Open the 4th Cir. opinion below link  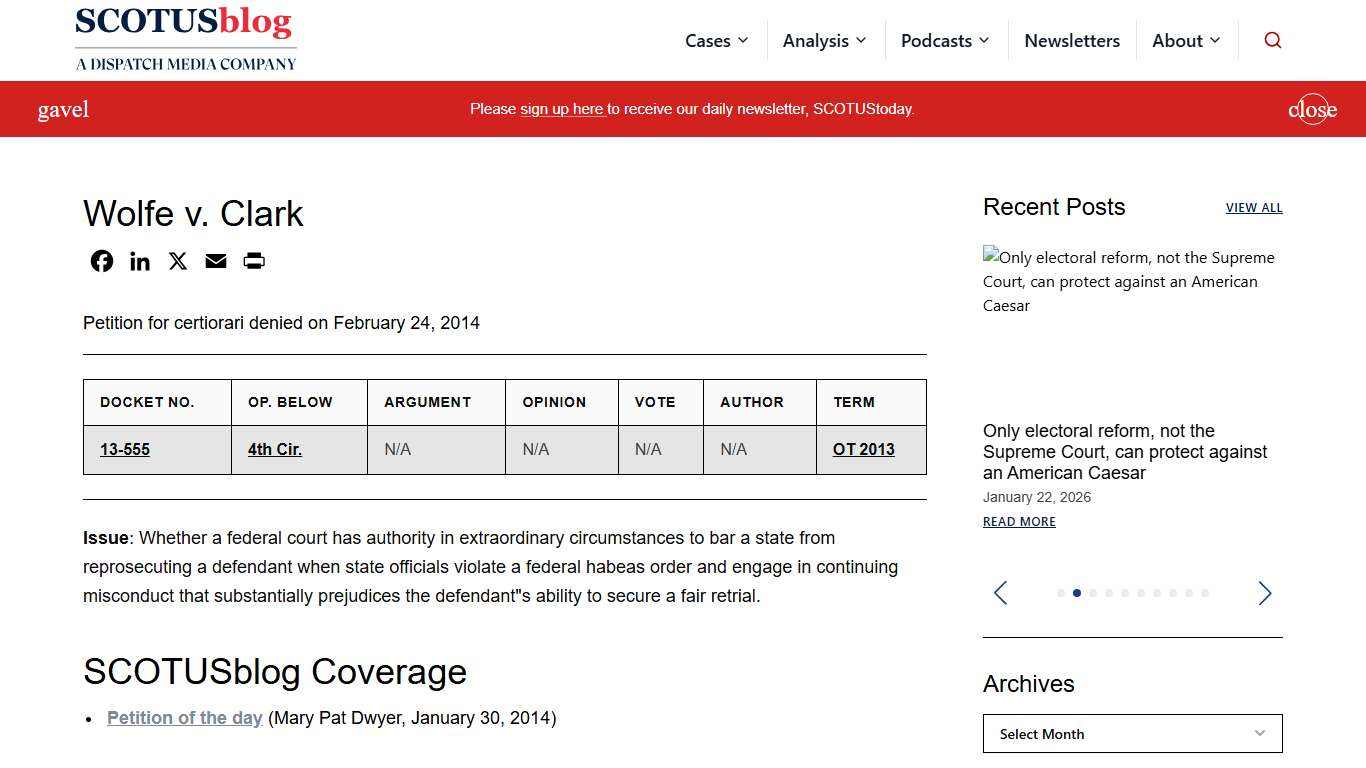[275, 450]
